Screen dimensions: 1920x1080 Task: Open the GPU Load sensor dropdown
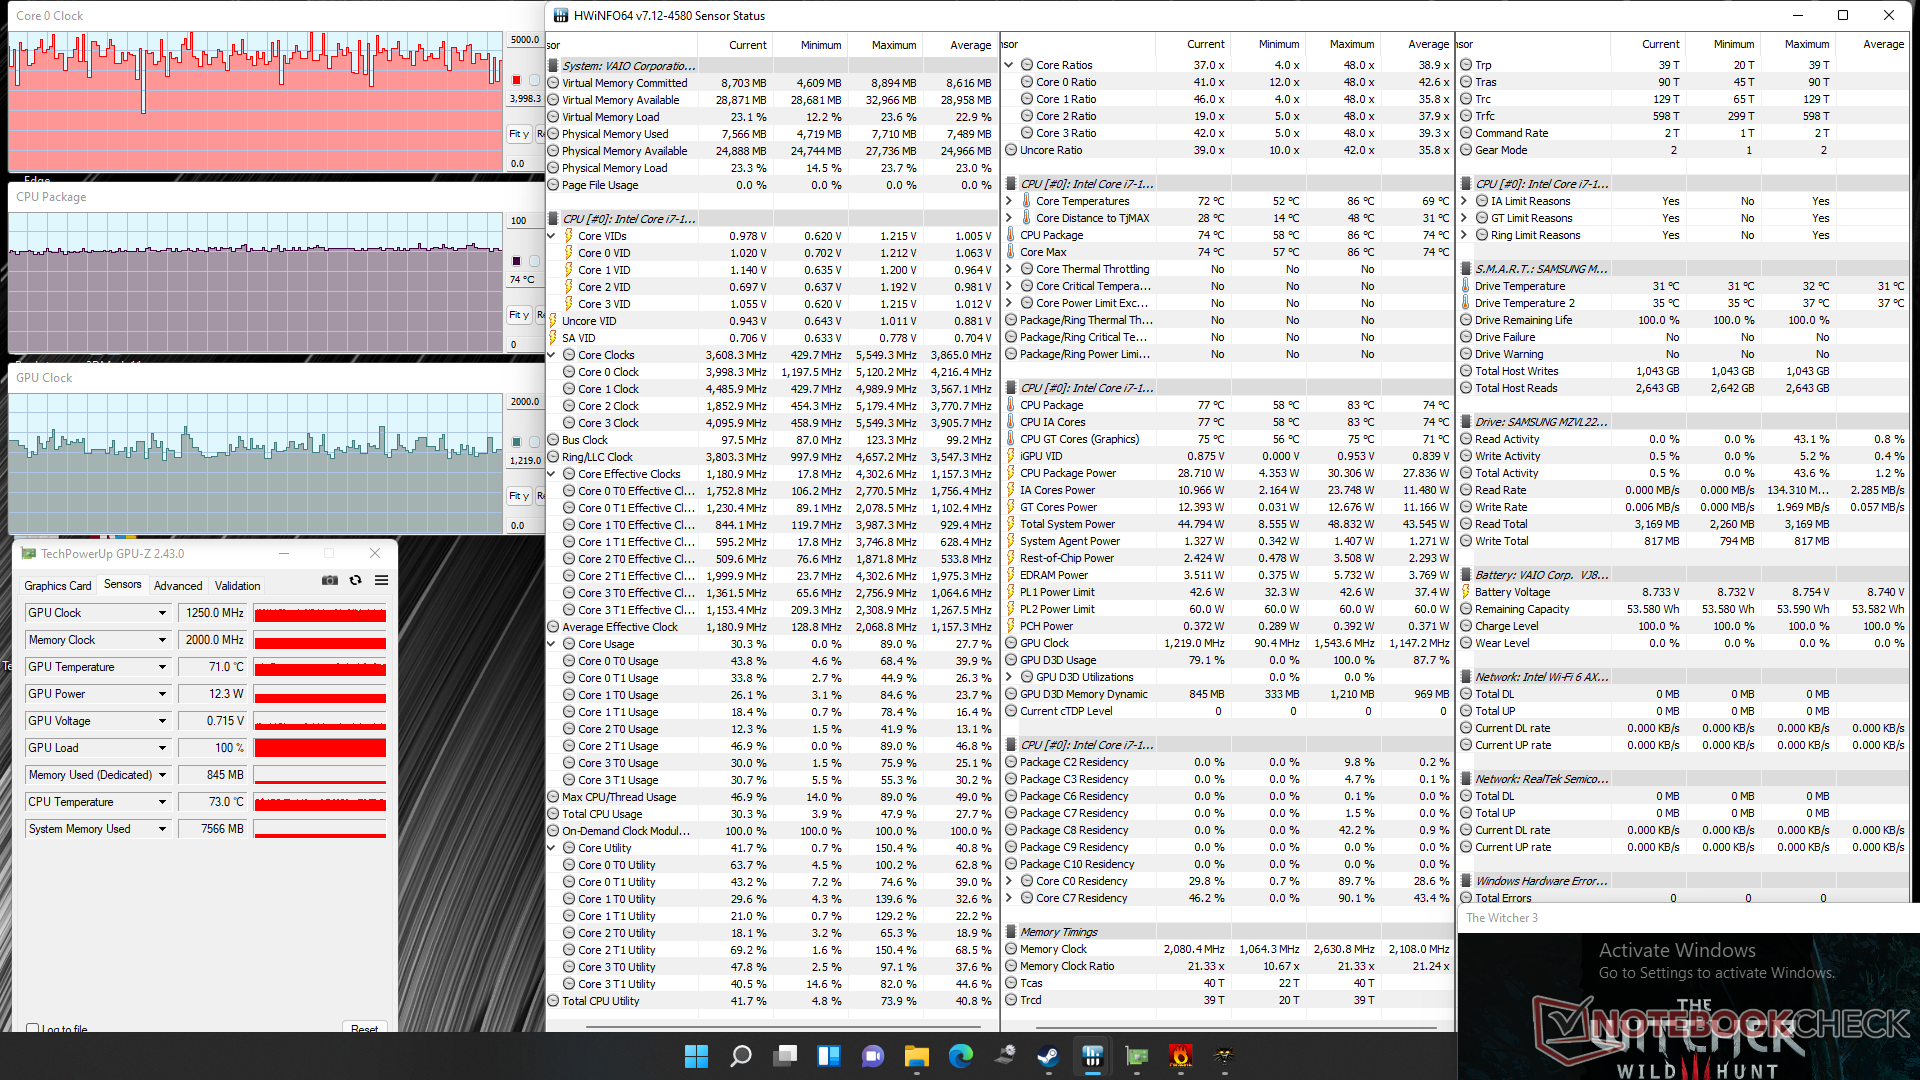(x=162, y=748)
